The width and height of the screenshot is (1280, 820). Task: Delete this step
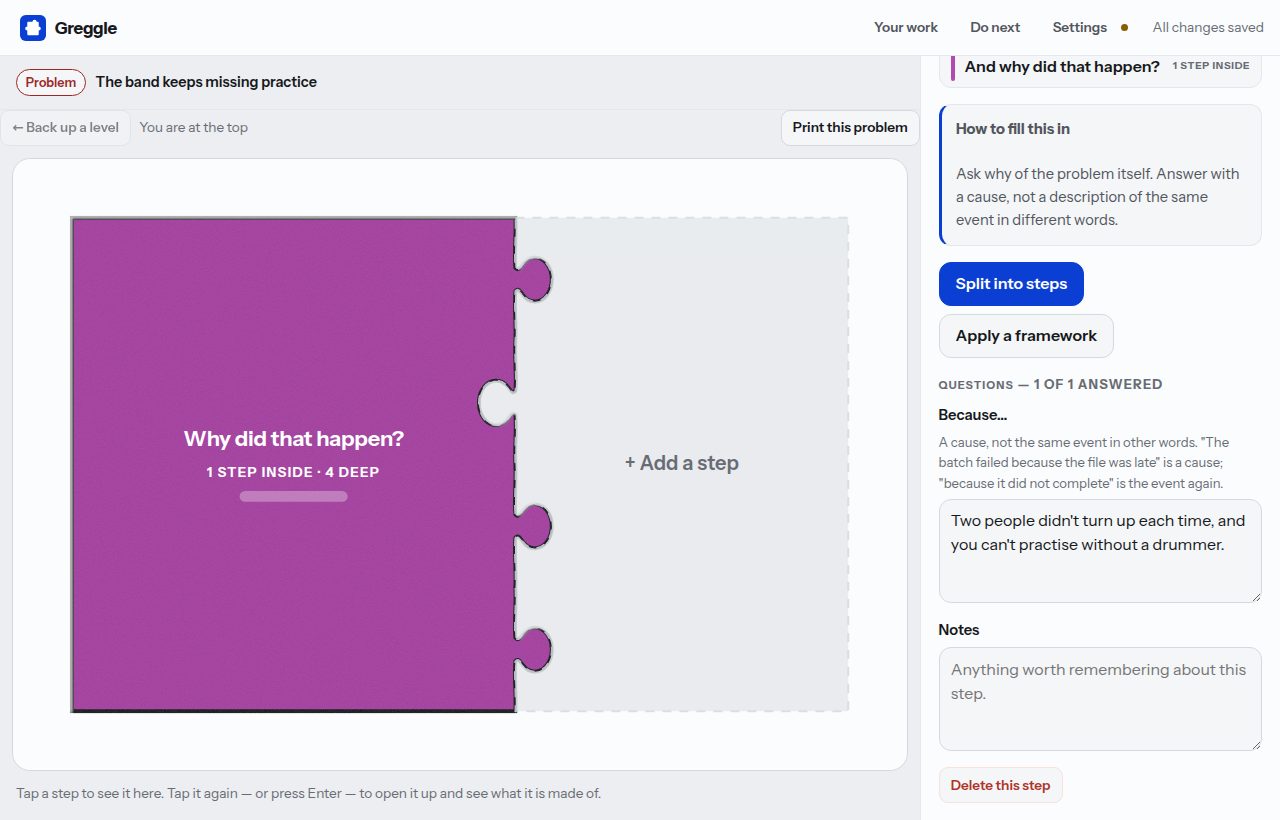(x=1000, y=785)
